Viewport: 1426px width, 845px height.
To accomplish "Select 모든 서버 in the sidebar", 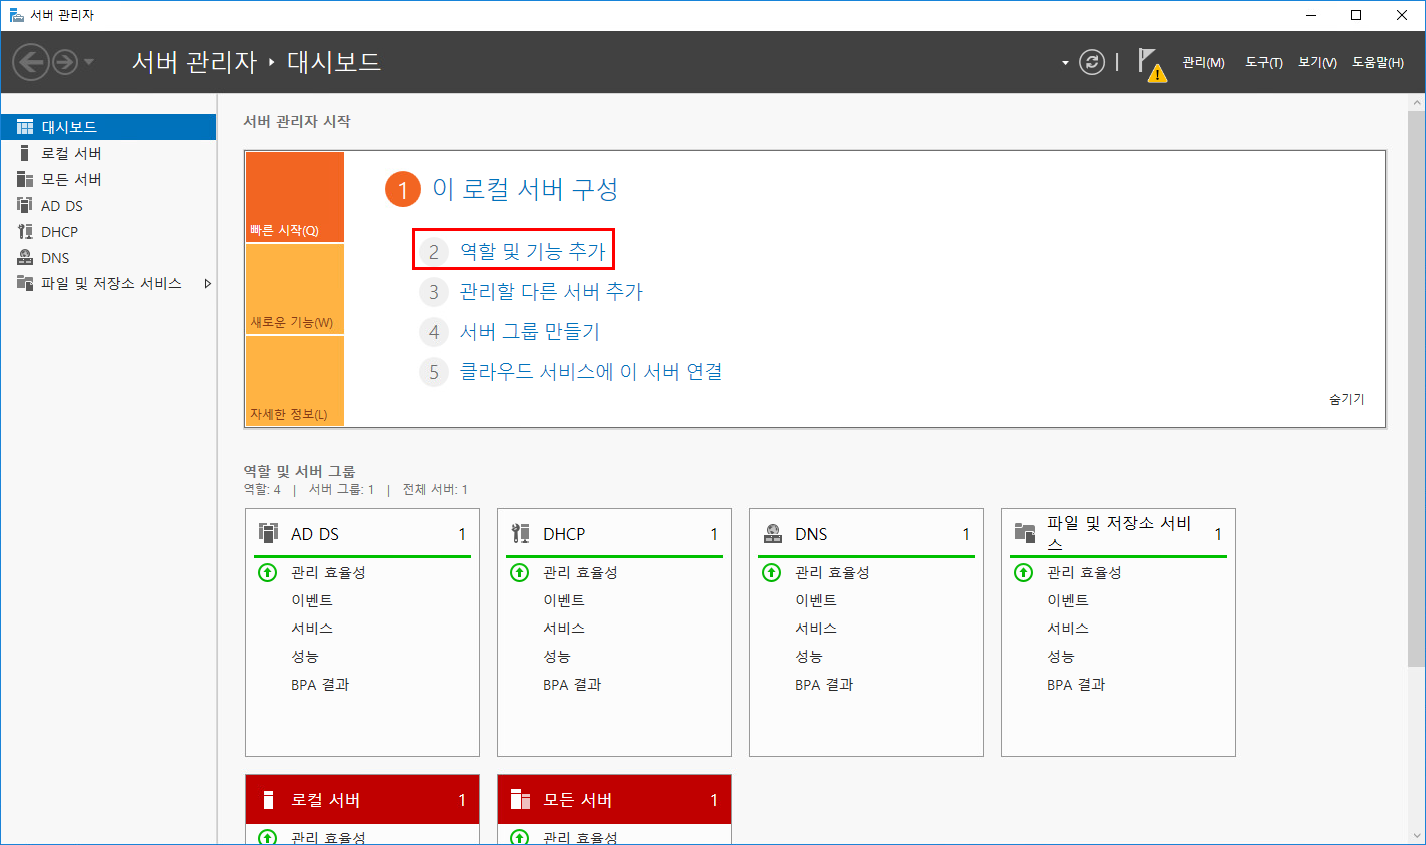I will (108, 179).
